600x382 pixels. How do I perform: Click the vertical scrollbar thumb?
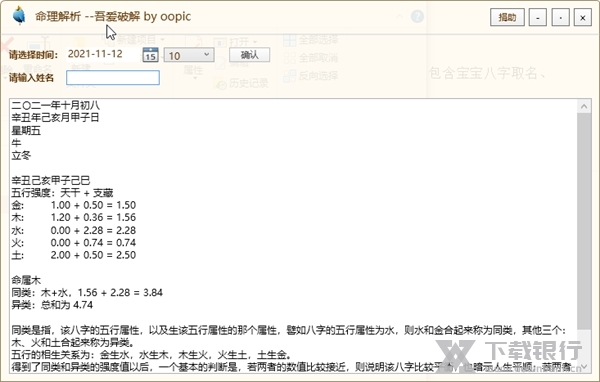pyautogui.click(x=584, y=221)
